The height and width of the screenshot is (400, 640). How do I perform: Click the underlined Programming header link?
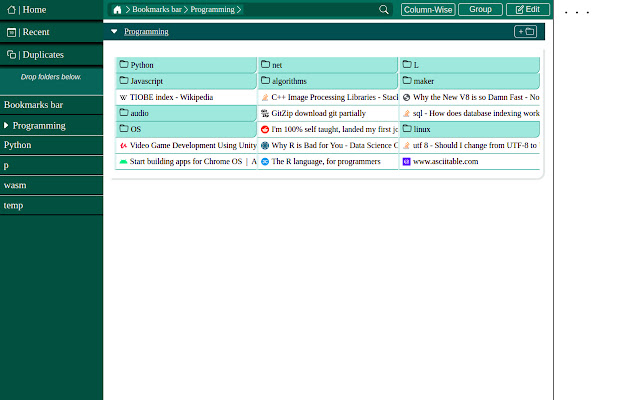(x=146, y=31)
